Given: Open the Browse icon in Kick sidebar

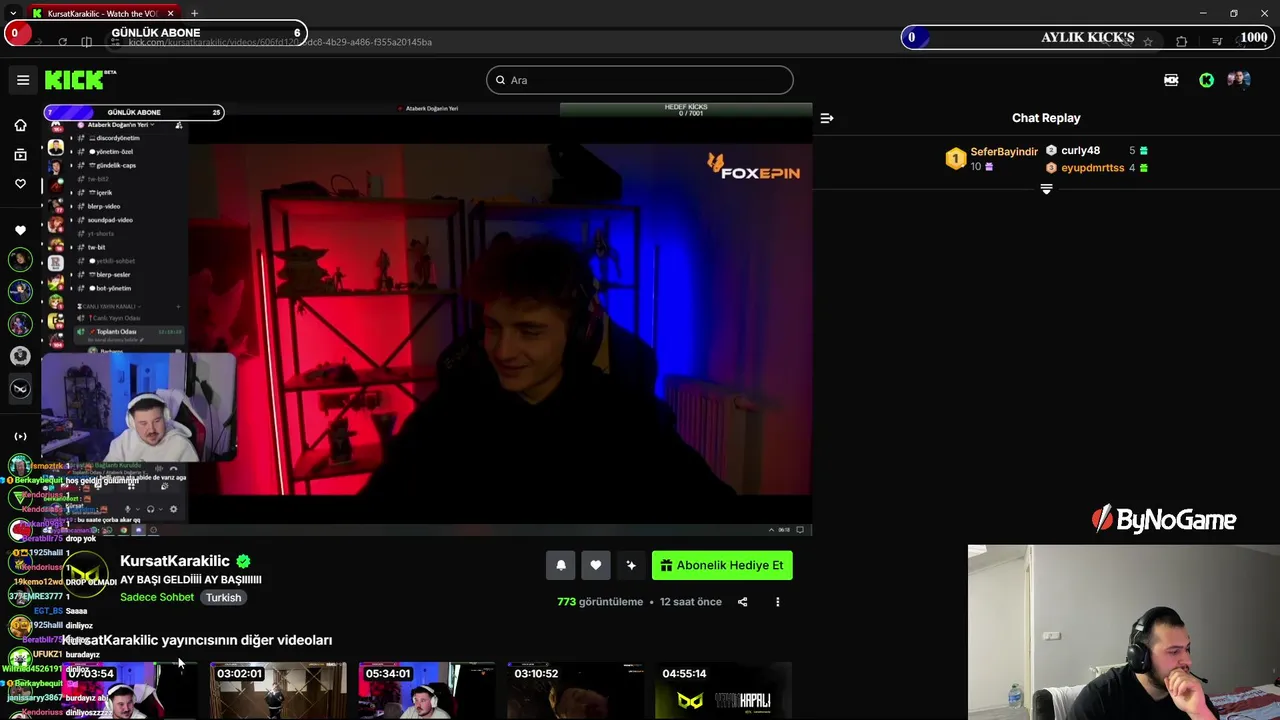Looking at the screenshot, I should pos(20,154).
